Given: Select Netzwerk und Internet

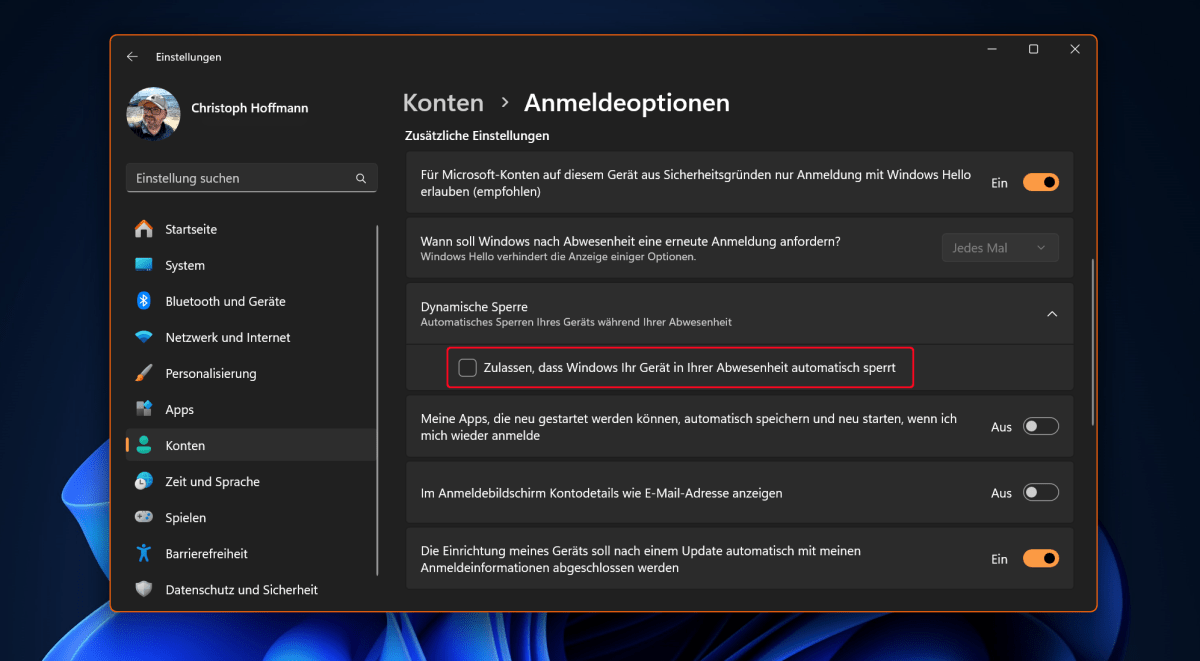Looking at the screenshot, I should (228, 337).
